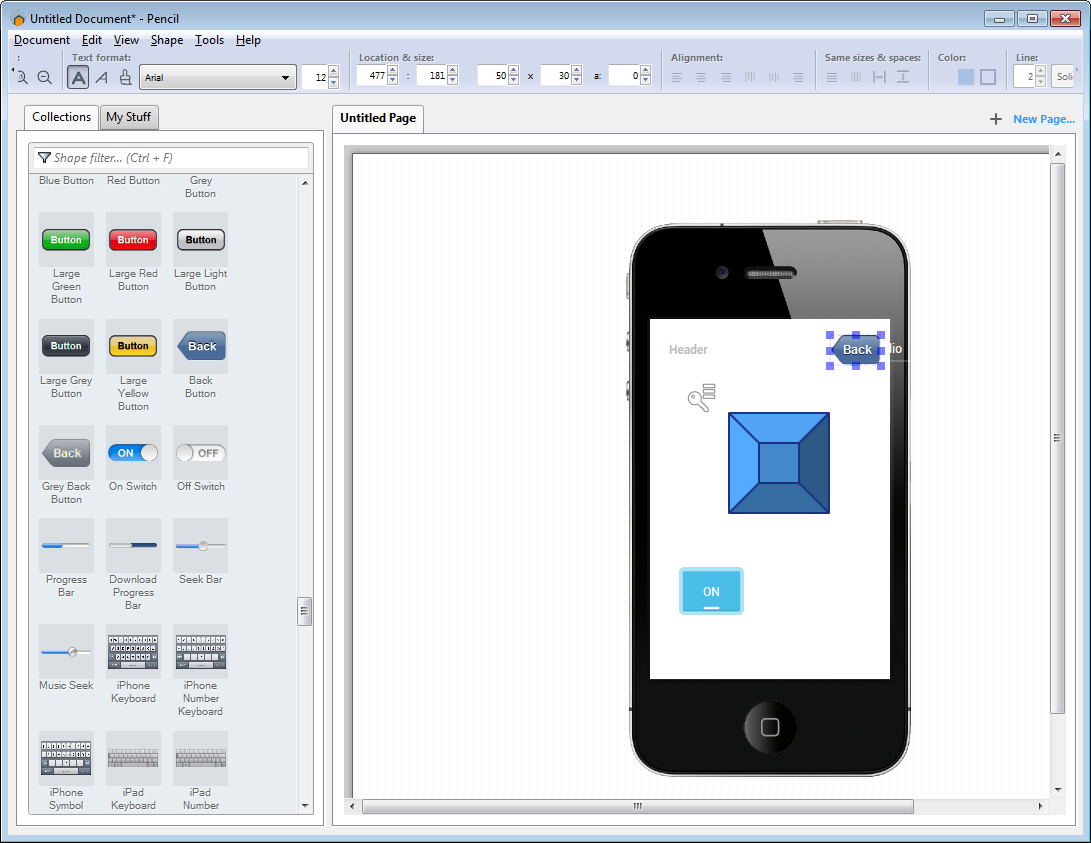
Task: Click the New Page... link
Action: click(1043, 119)
